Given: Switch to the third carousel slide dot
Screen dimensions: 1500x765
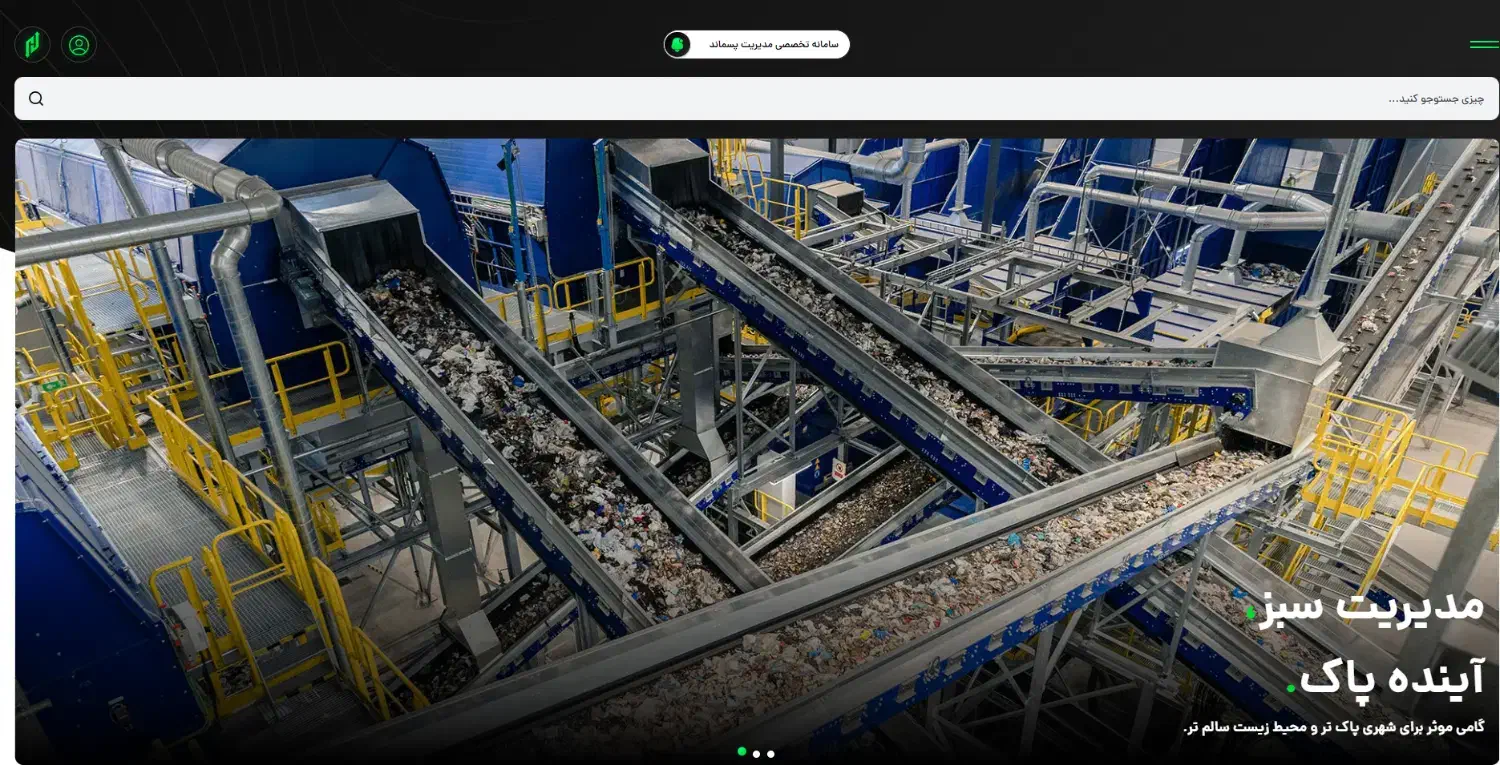Looking at the screenshot, I should (771, 754).
